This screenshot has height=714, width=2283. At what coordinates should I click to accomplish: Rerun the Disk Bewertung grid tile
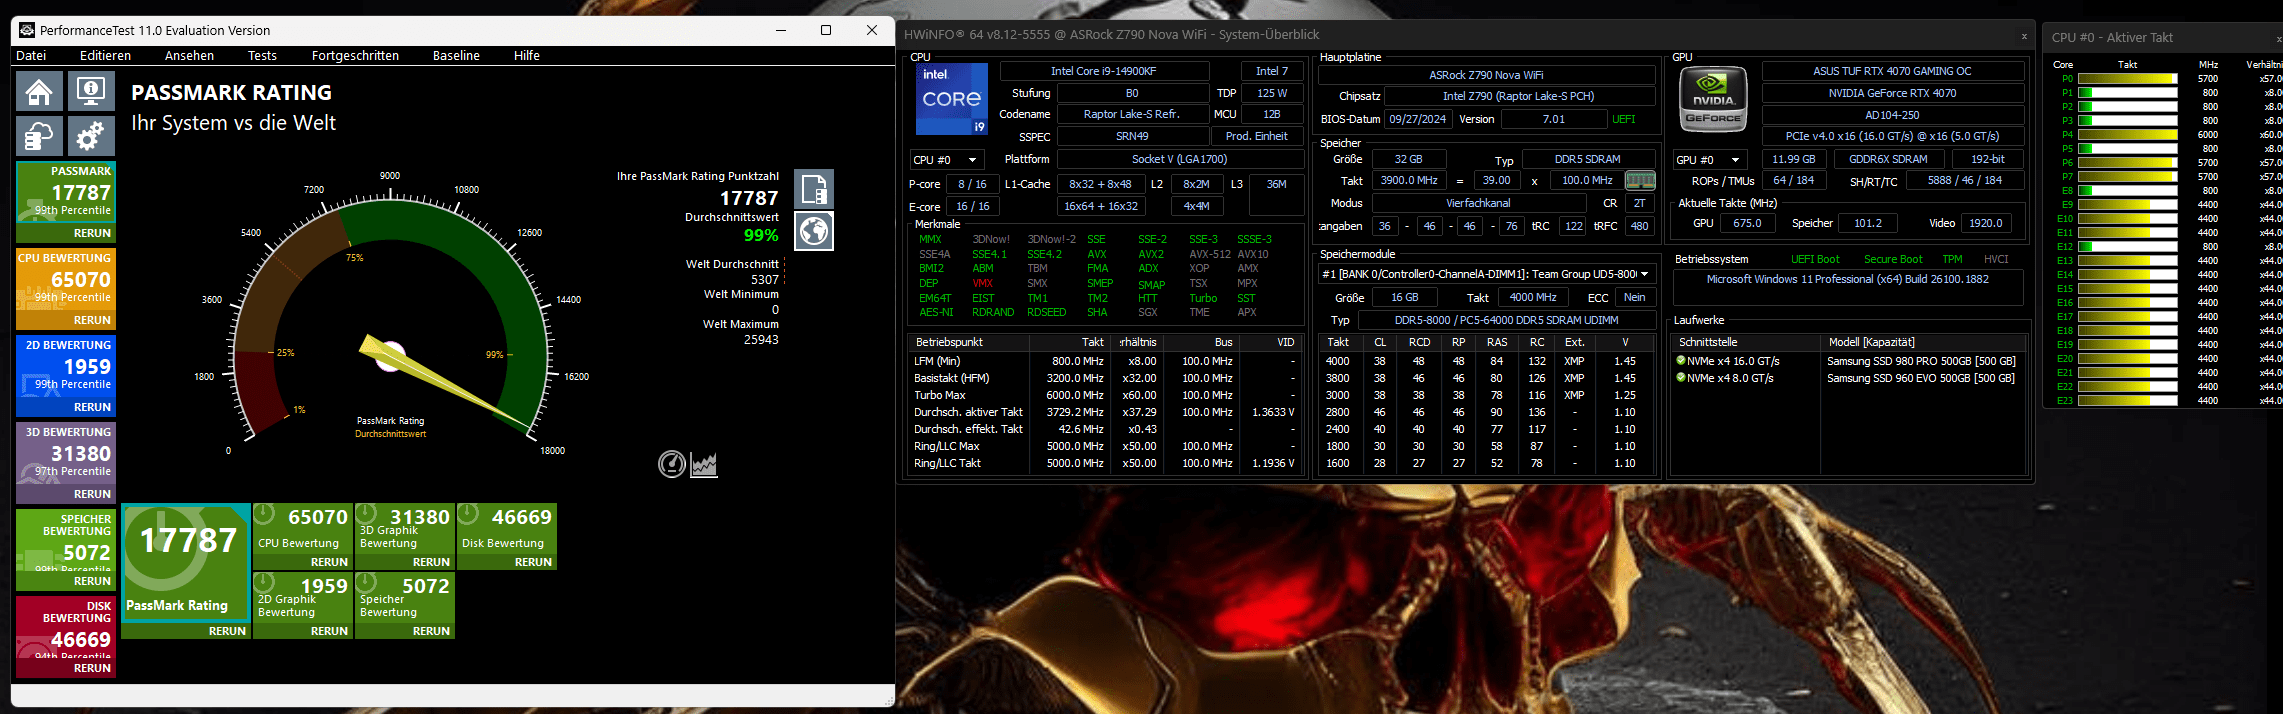(x=533, y=562)
